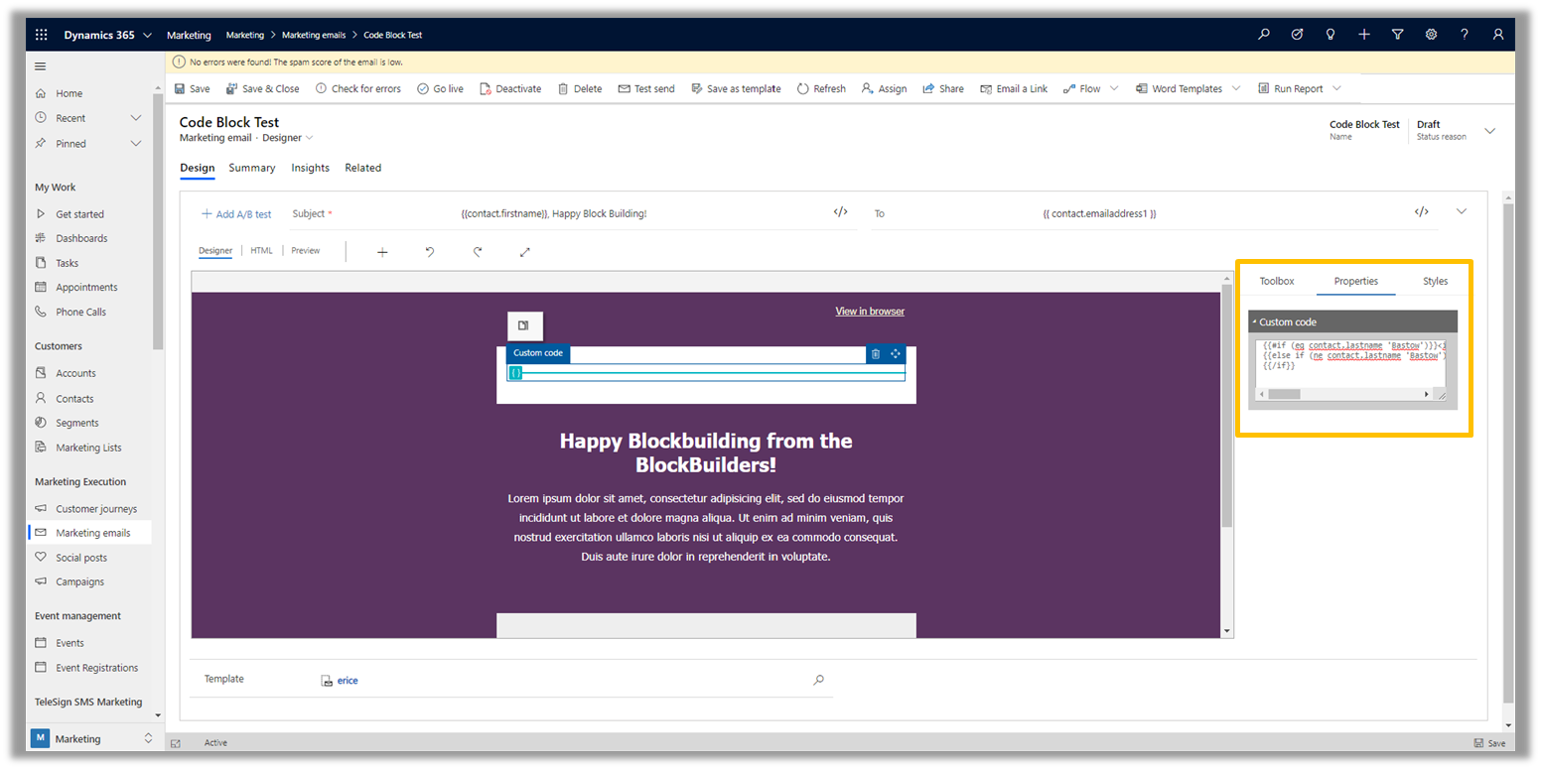This screenshot has height=769, width=1541.
Task: Click the move handle on Custom code block
Action: 895,354
